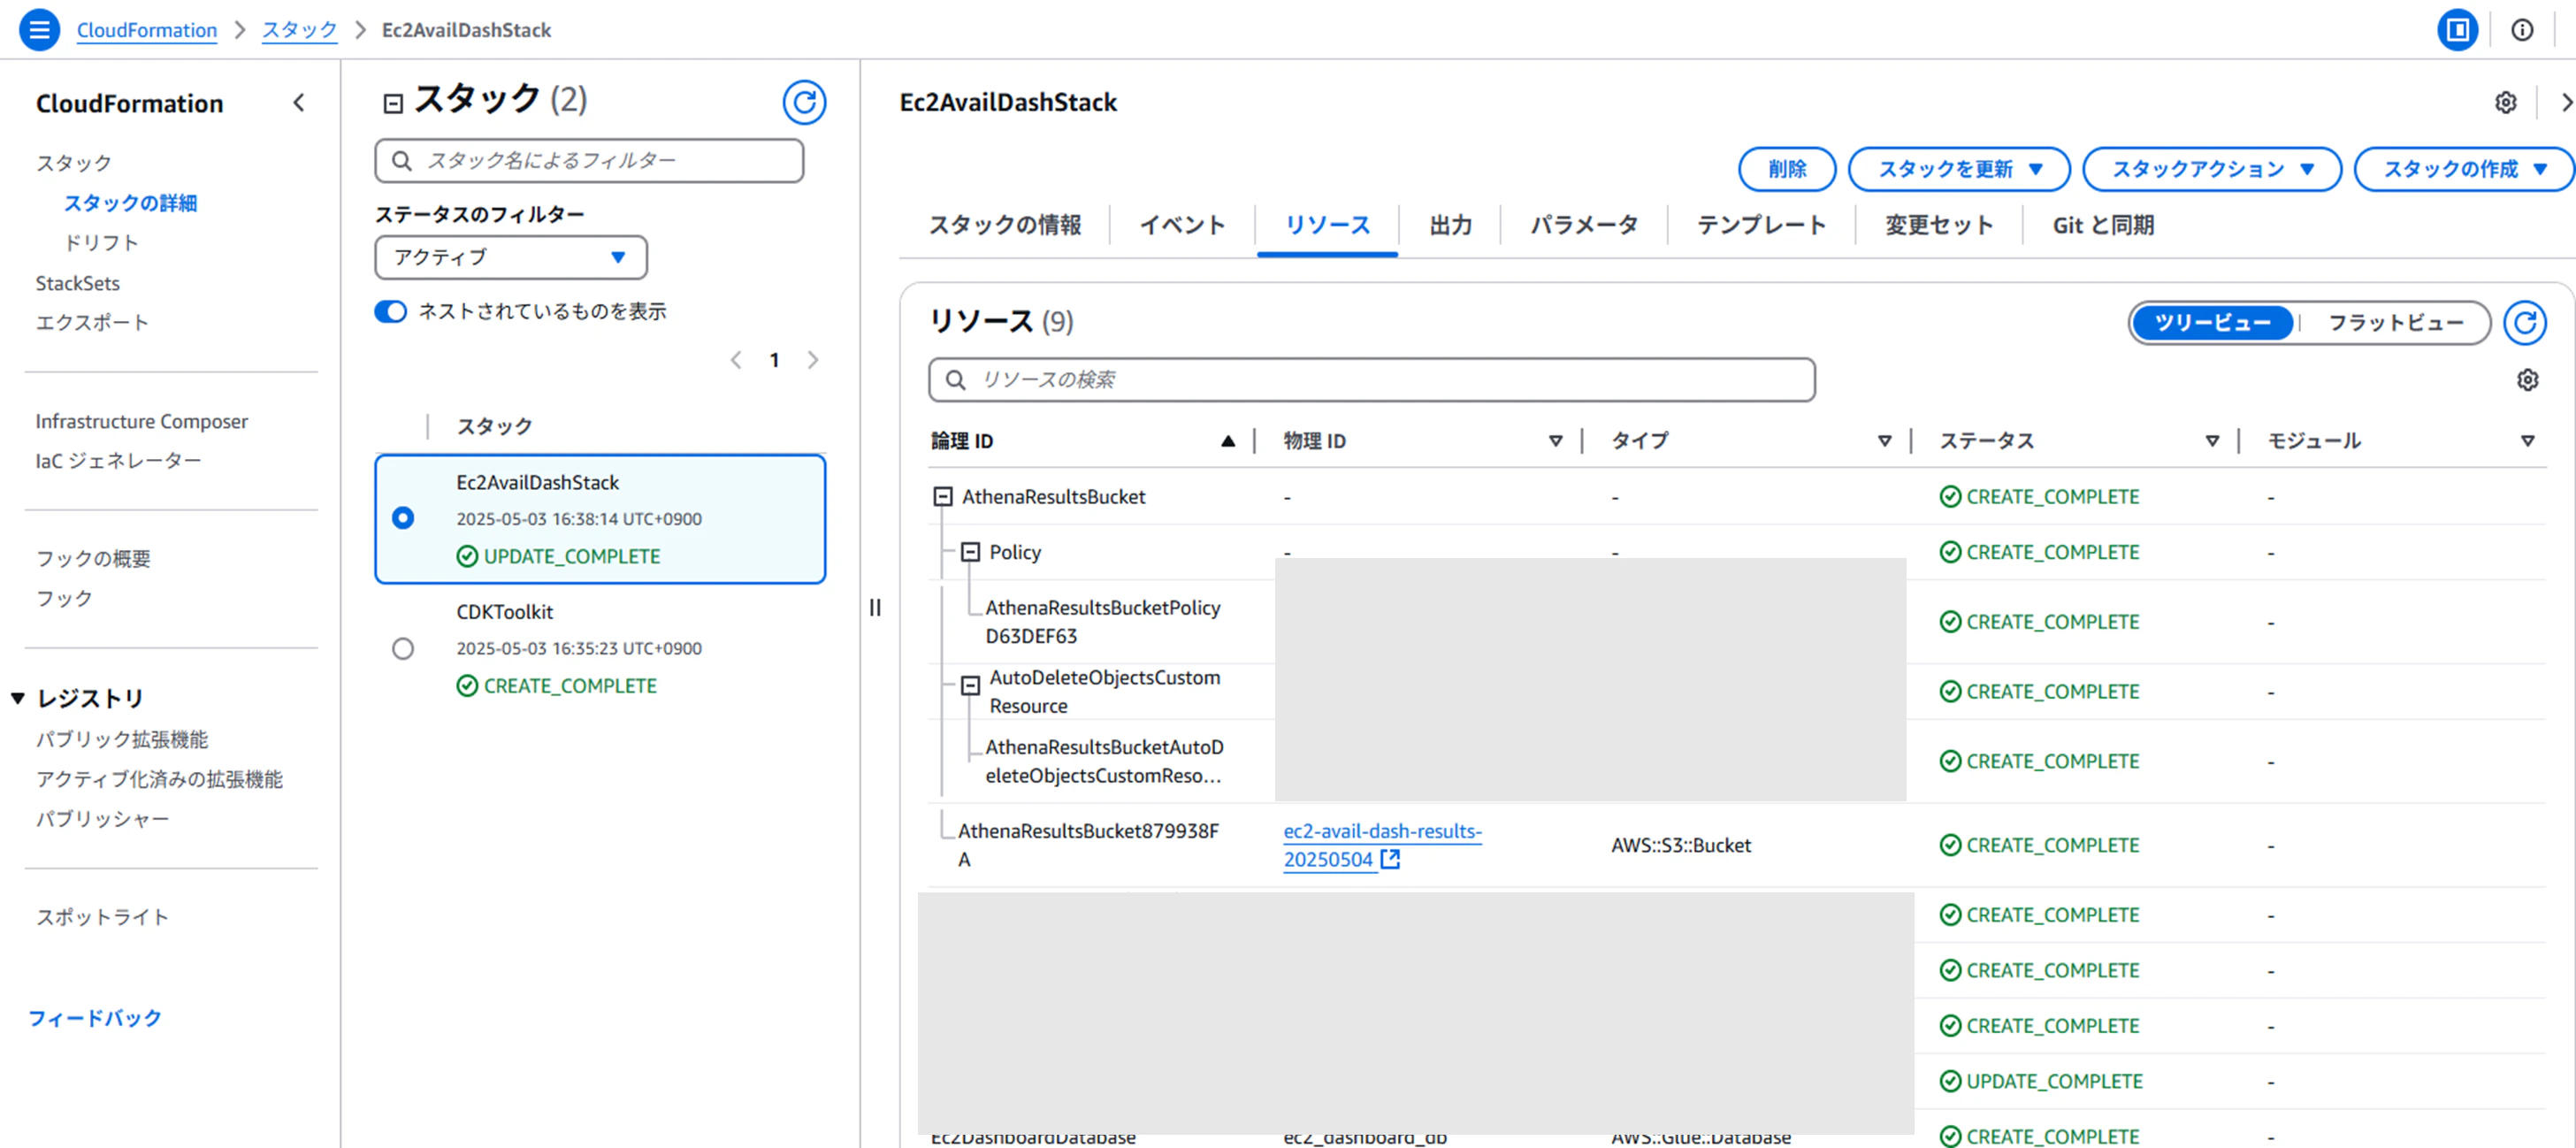Refresh the resources table

click(2524, 322)
